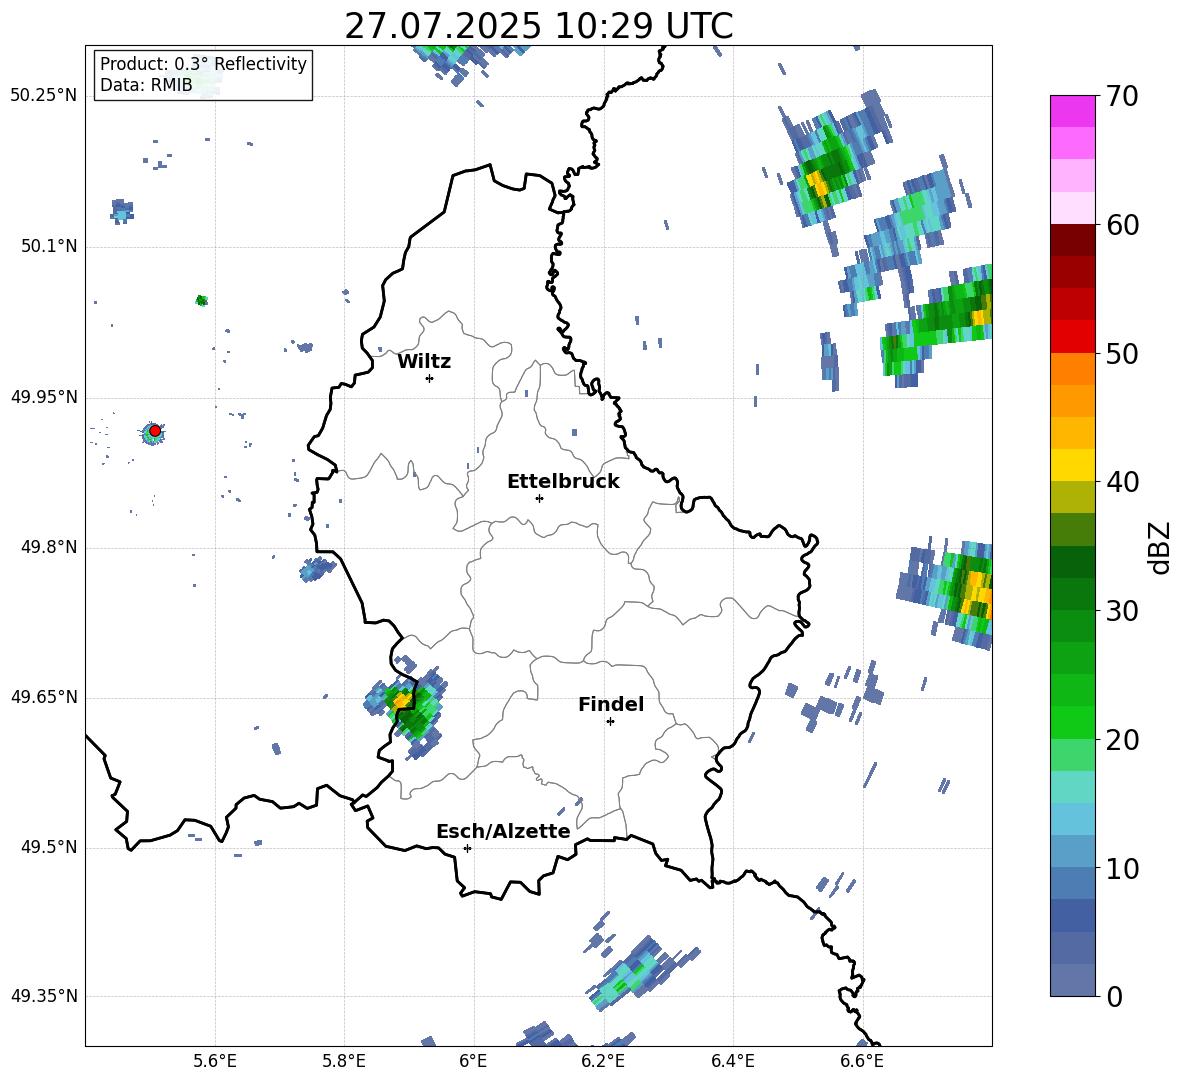Image resolution: width=1184 pixels, height=1081 pixels.
Task: Click the 10 value on the colorbar
Action: (1122, 868)
